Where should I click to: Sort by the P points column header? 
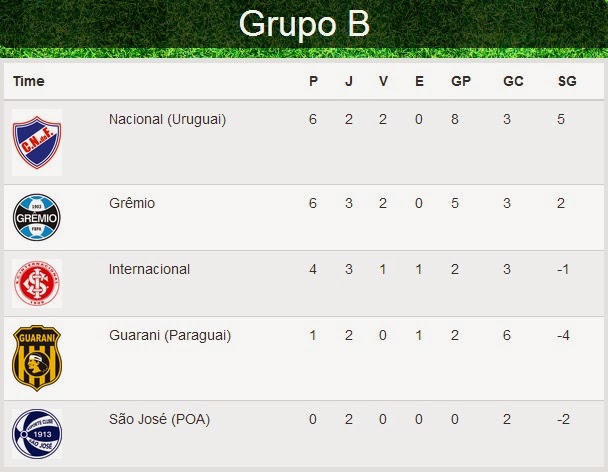[x=313, y=81]
